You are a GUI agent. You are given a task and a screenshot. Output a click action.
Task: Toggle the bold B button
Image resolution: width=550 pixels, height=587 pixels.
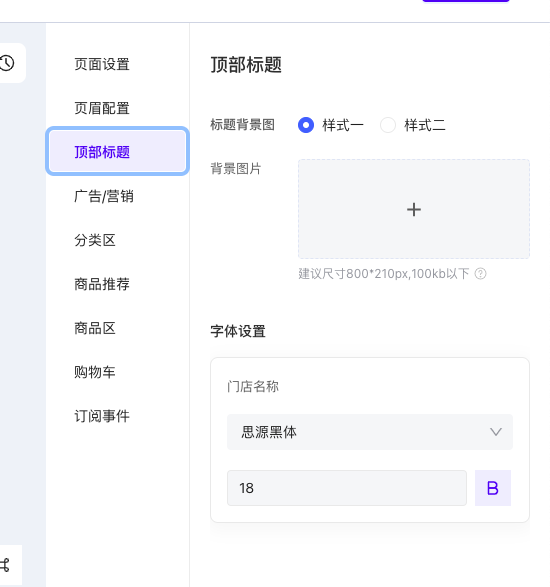493,488
